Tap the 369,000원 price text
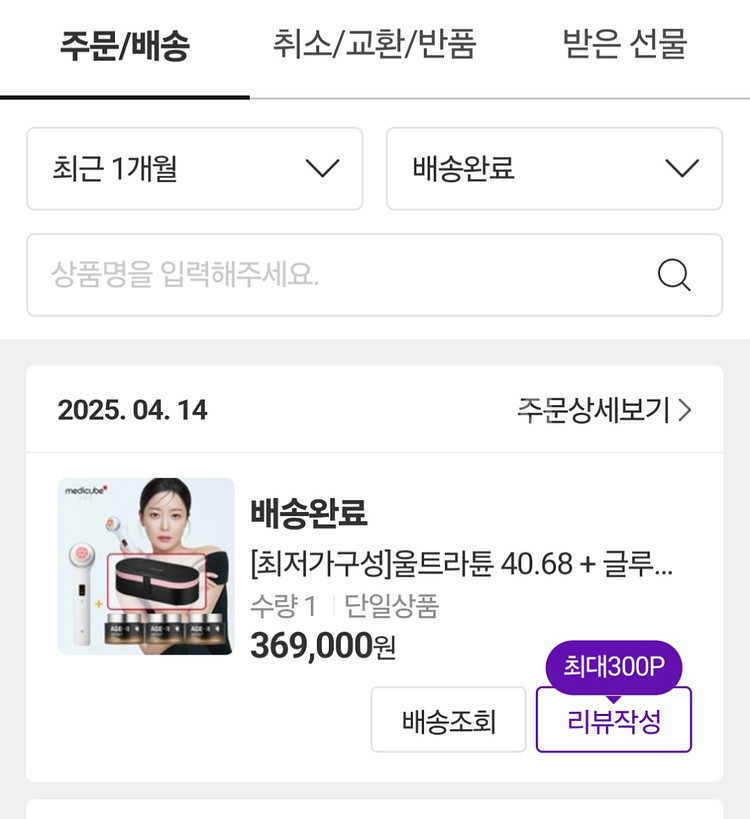 pos(323,646)
